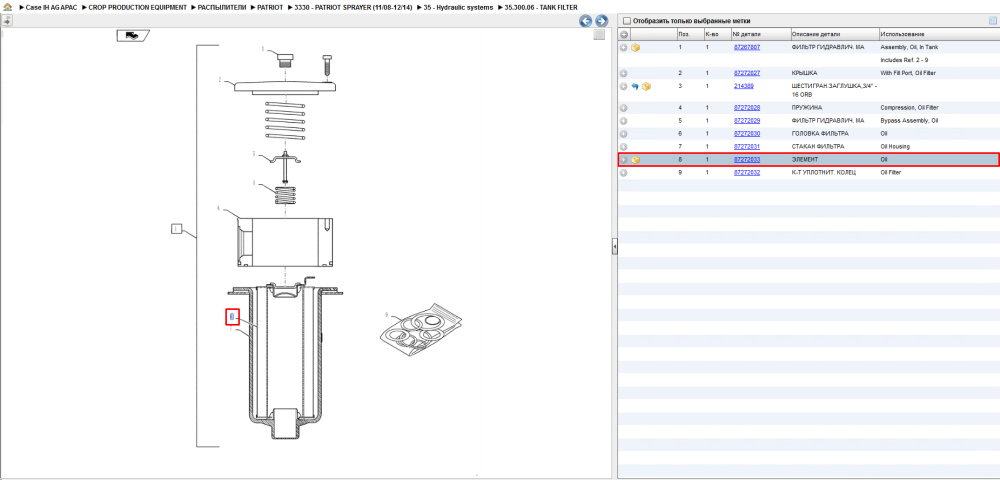This screenshot has height=480, width=1000.
Task: Open part number link 87272032
Action: [x=747, y=172]
